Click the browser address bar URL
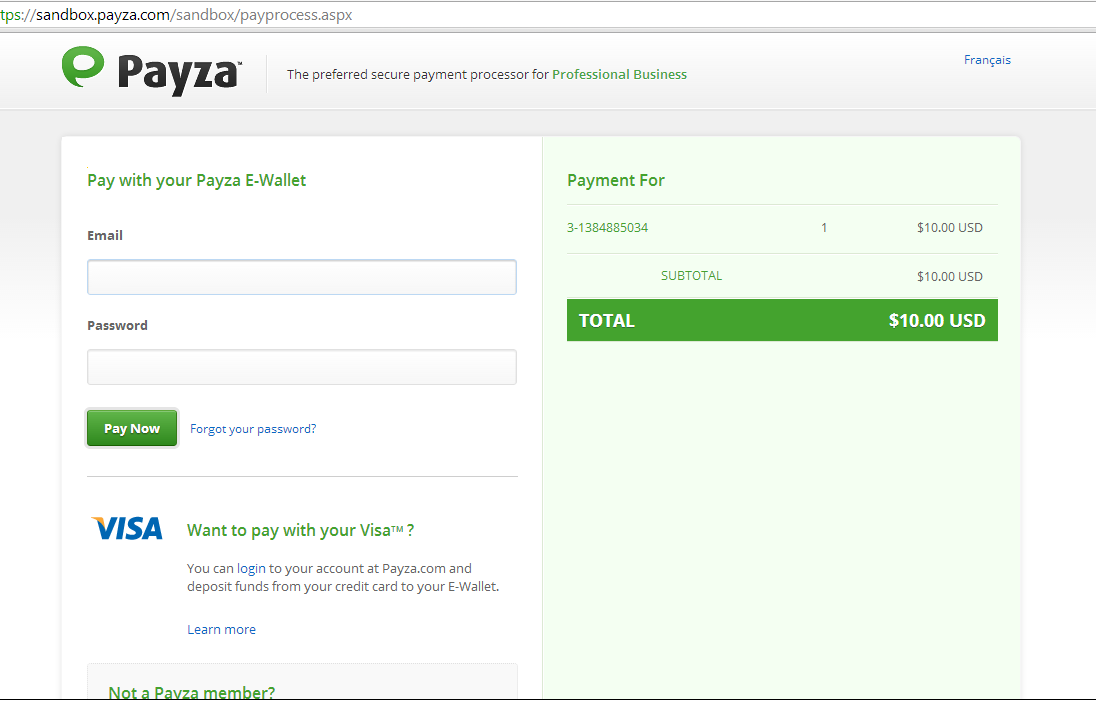Screen dimensions: 1096x702 point(176,15)
